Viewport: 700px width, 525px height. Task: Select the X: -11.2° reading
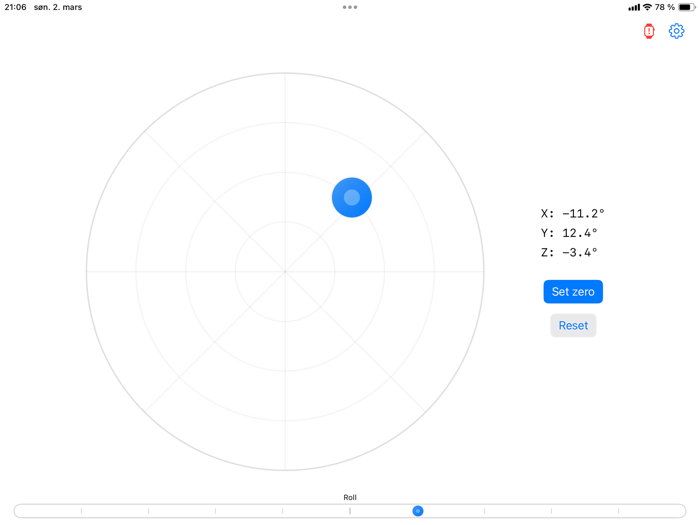click(x=572, y=213)
